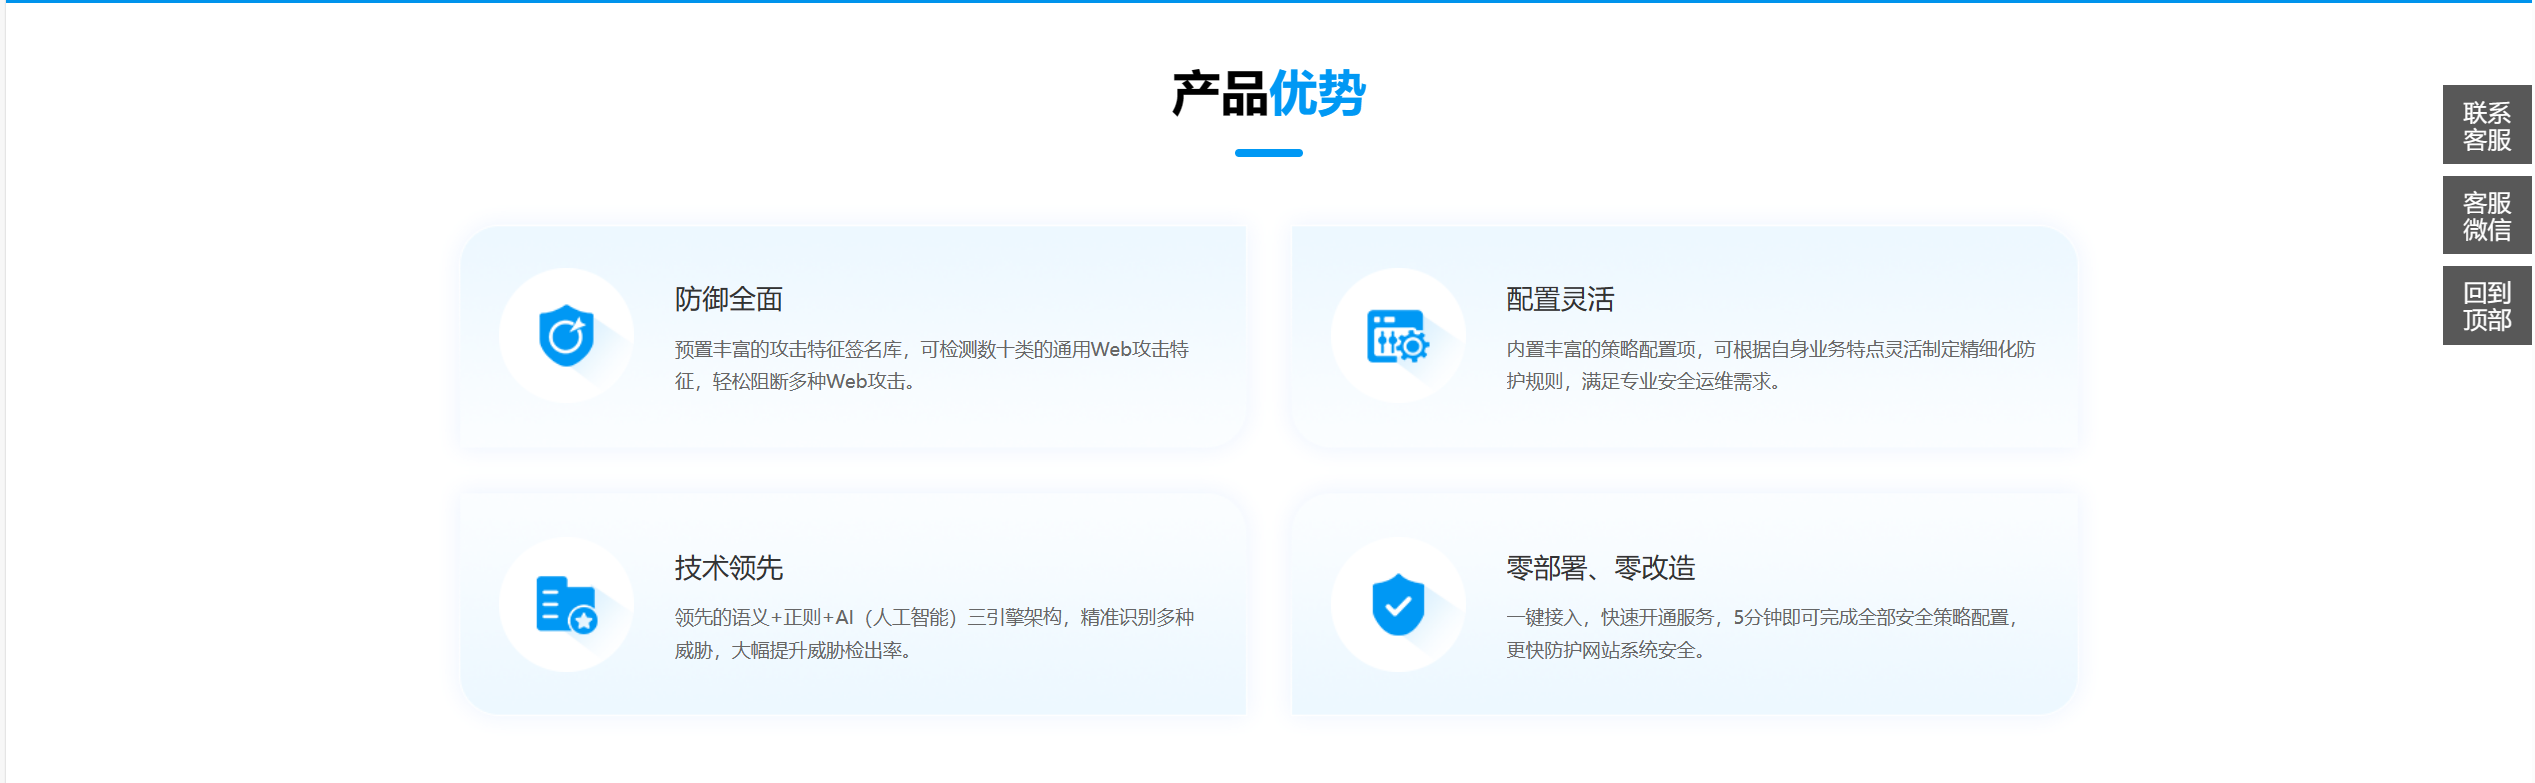Click the blue 优势 text in the heading
Screen dimensions: 2535x783
1317,94
